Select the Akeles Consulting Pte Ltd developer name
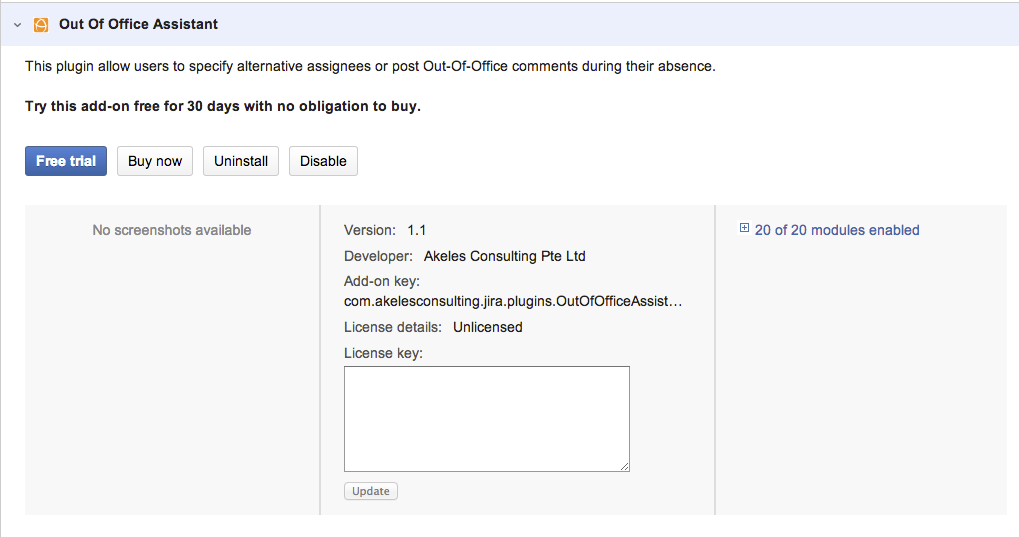The width and height of the screenshot is (1019, 537). pos(504,256)
